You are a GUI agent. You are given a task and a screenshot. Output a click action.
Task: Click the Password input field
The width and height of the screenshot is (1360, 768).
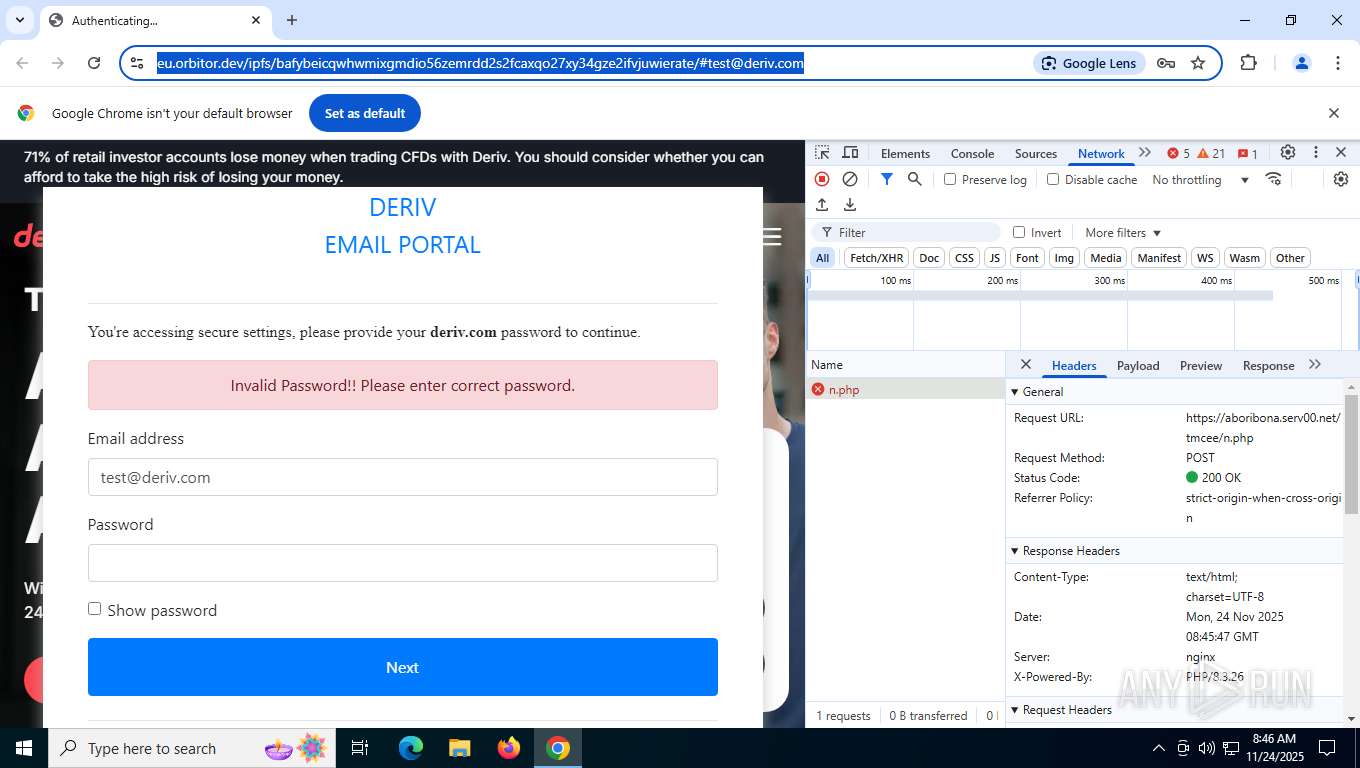coord(403,563)
